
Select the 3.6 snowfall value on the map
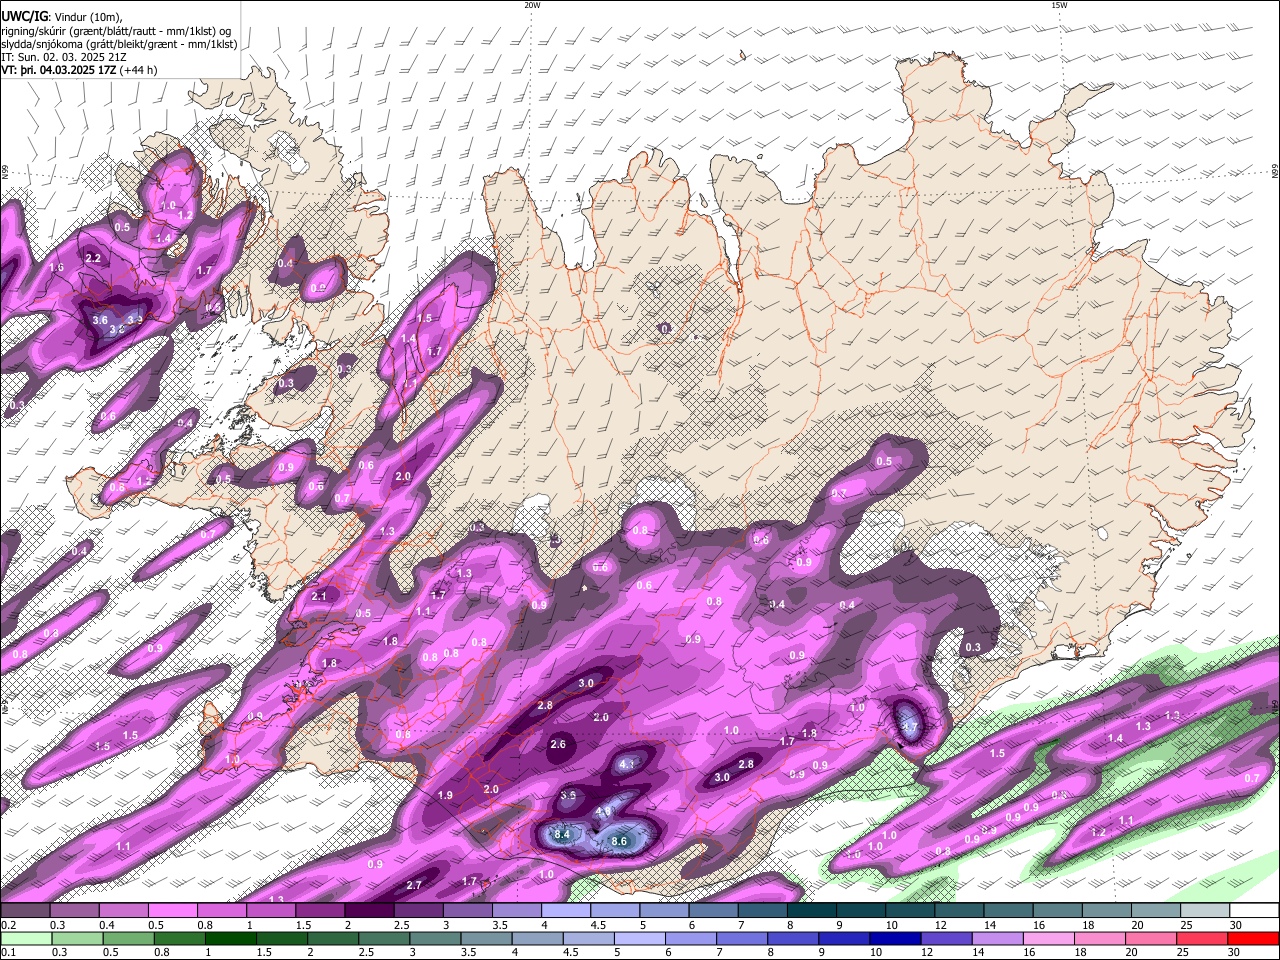click(100, 320)
